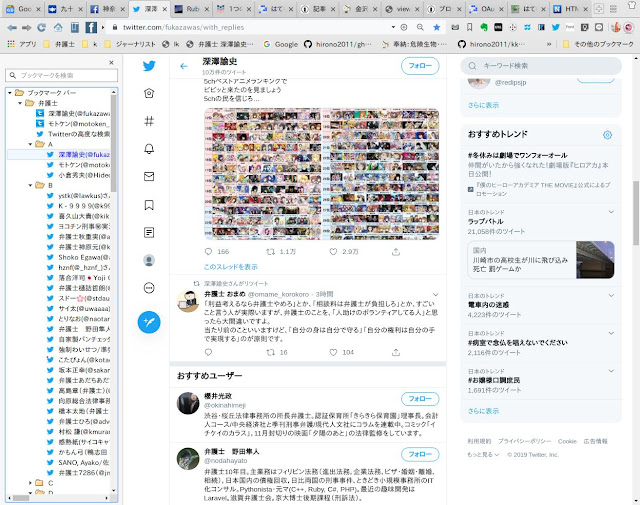
Task: Switch to the OAu browser tab
Action: [x=487, y=9]
